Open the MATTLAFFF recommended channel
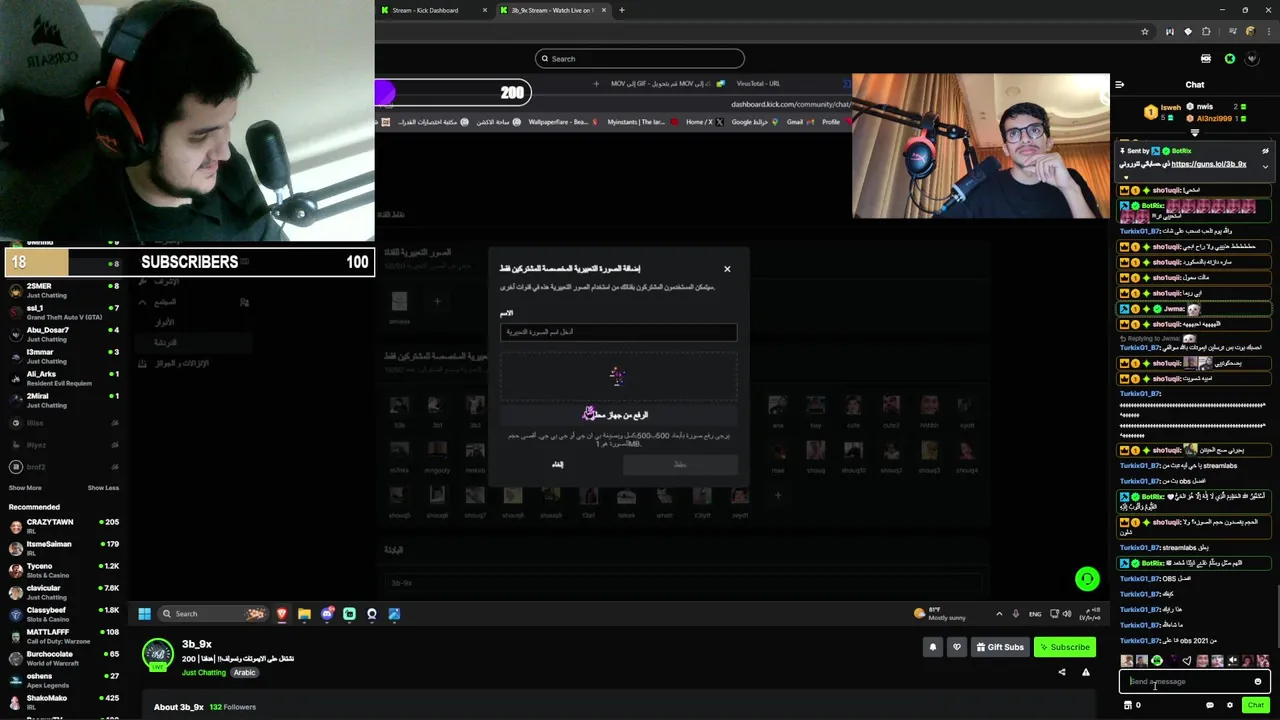The height and width of the screenshot is (720, 1280). [62, 636]
